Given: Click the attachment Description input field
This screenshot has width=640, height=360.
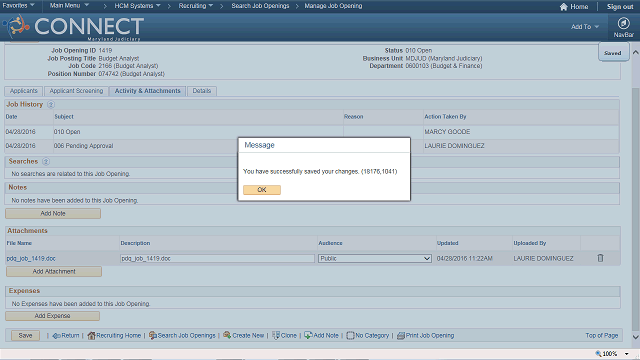Looking at the screenshot, I should point(217,258).
